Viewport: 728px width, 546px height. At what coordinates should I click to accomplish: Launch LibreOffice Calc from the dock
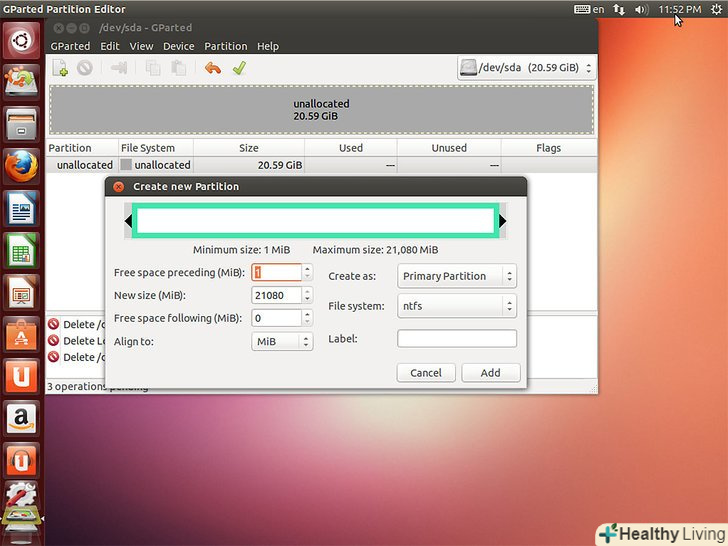(21, 250)
